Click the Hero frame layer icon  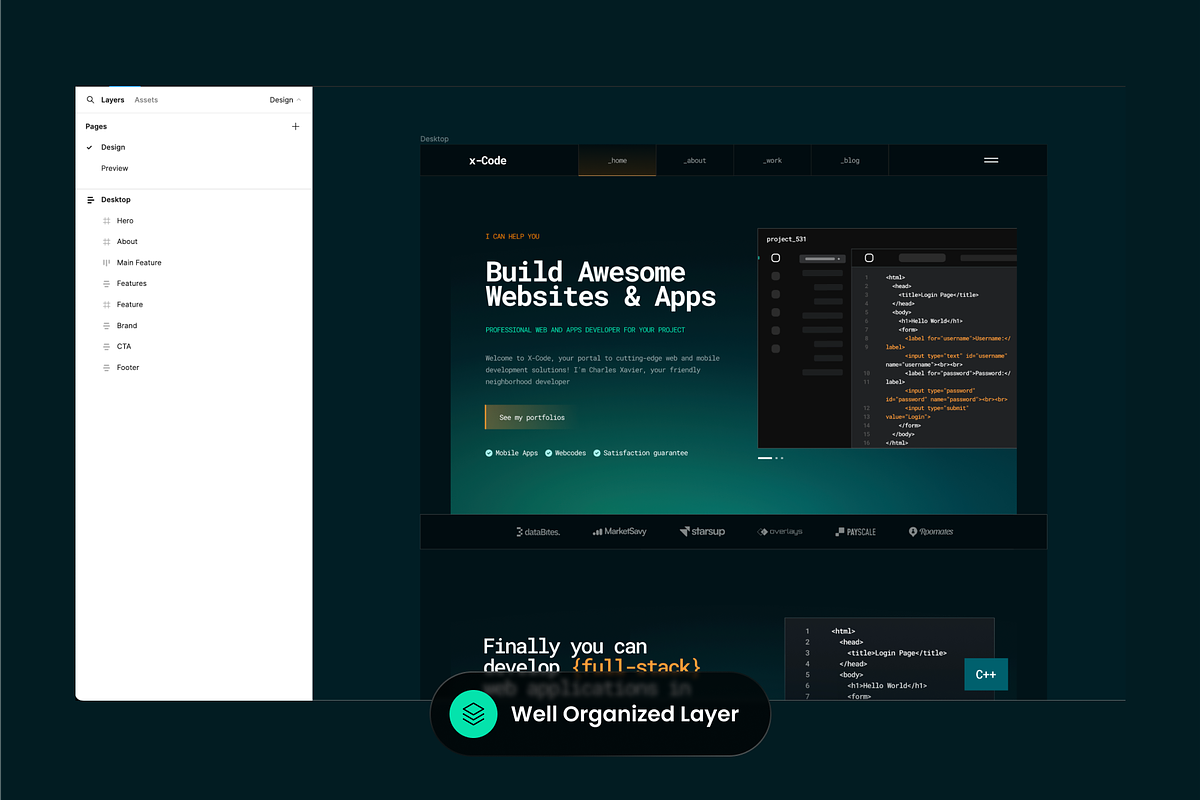[x=106, y=221]
